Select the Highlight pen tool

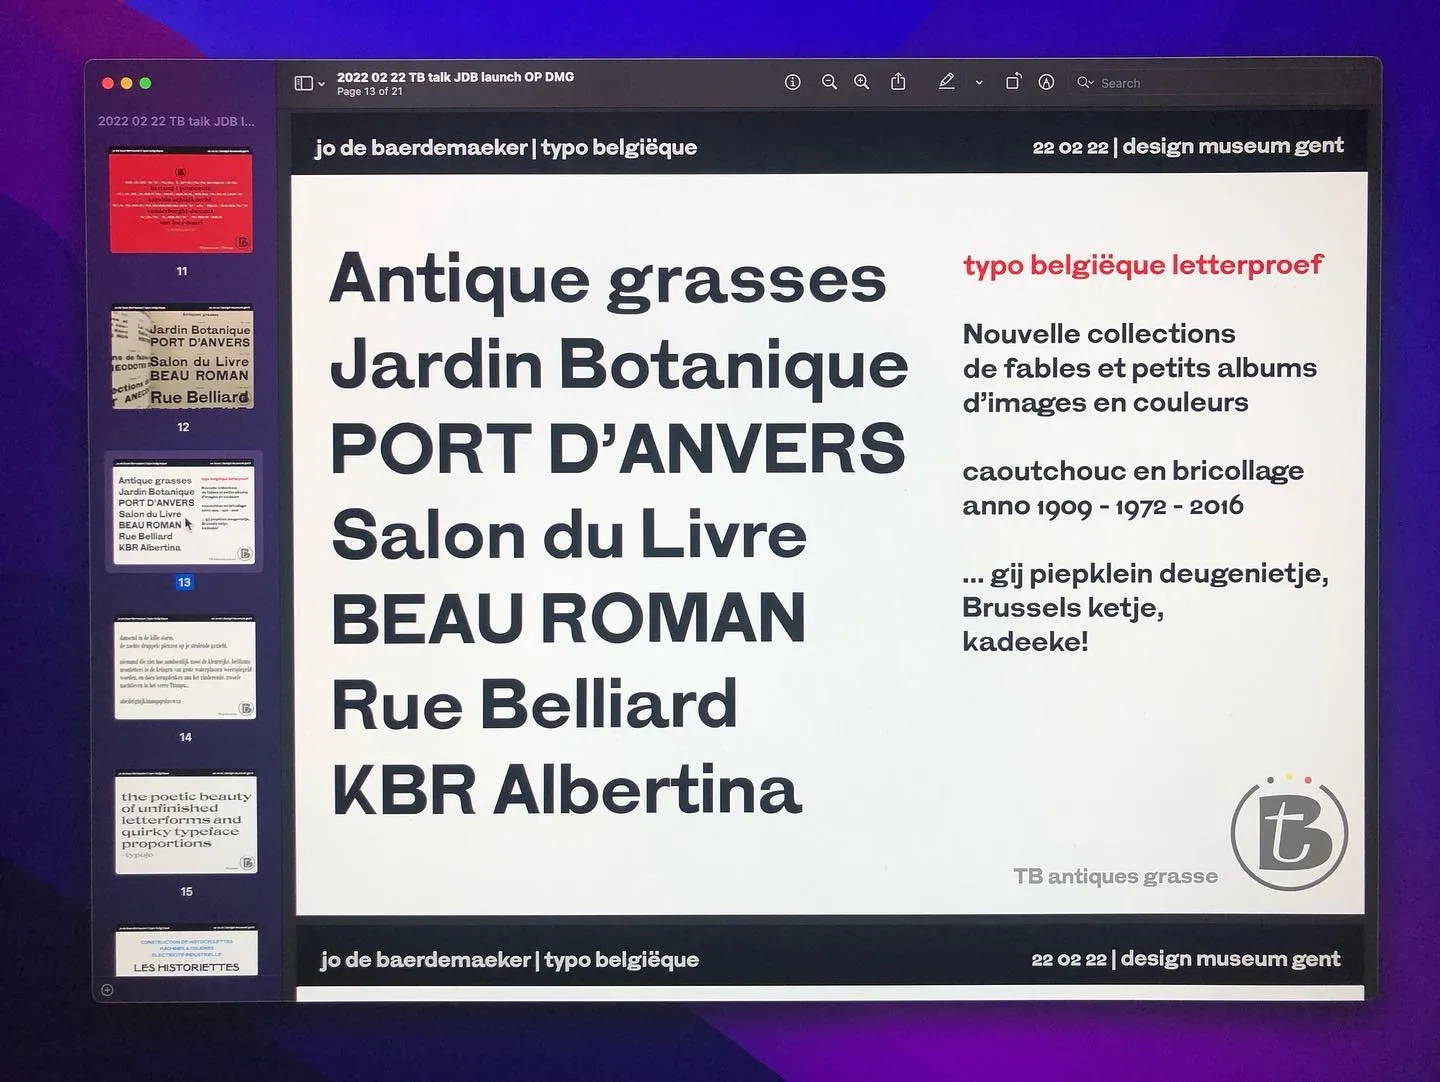pos(946,82)
